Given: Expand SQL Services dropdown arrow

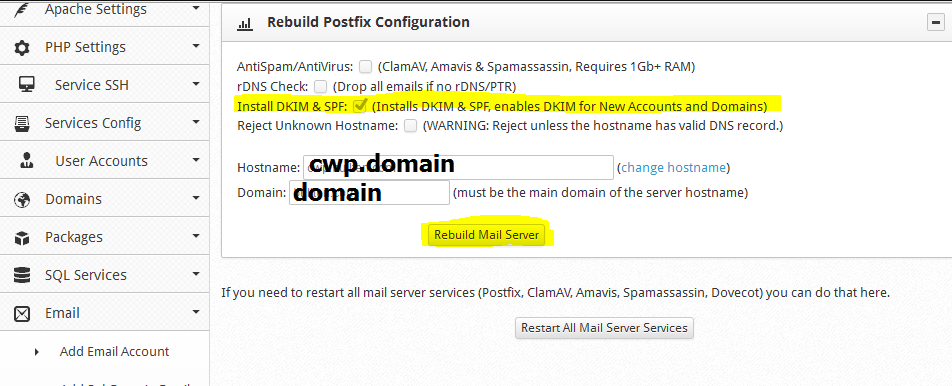Looking at the screenshot, I should 196,274.
